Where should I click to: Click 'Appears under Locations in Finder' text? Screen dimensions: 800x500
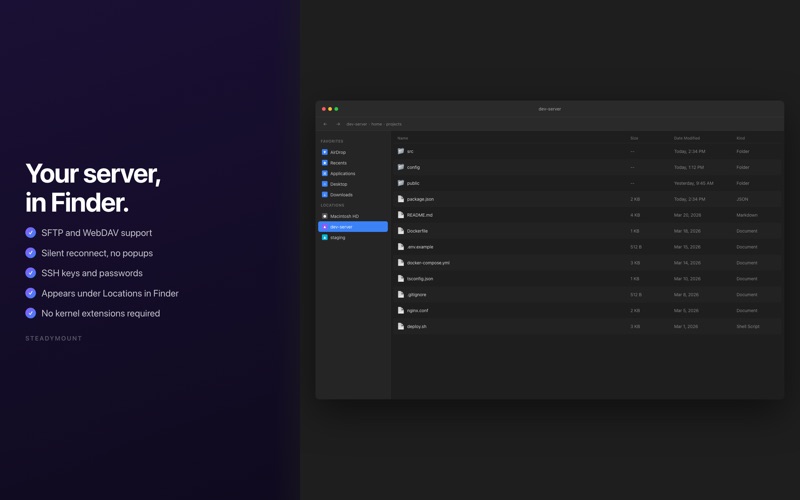(110, 293)
